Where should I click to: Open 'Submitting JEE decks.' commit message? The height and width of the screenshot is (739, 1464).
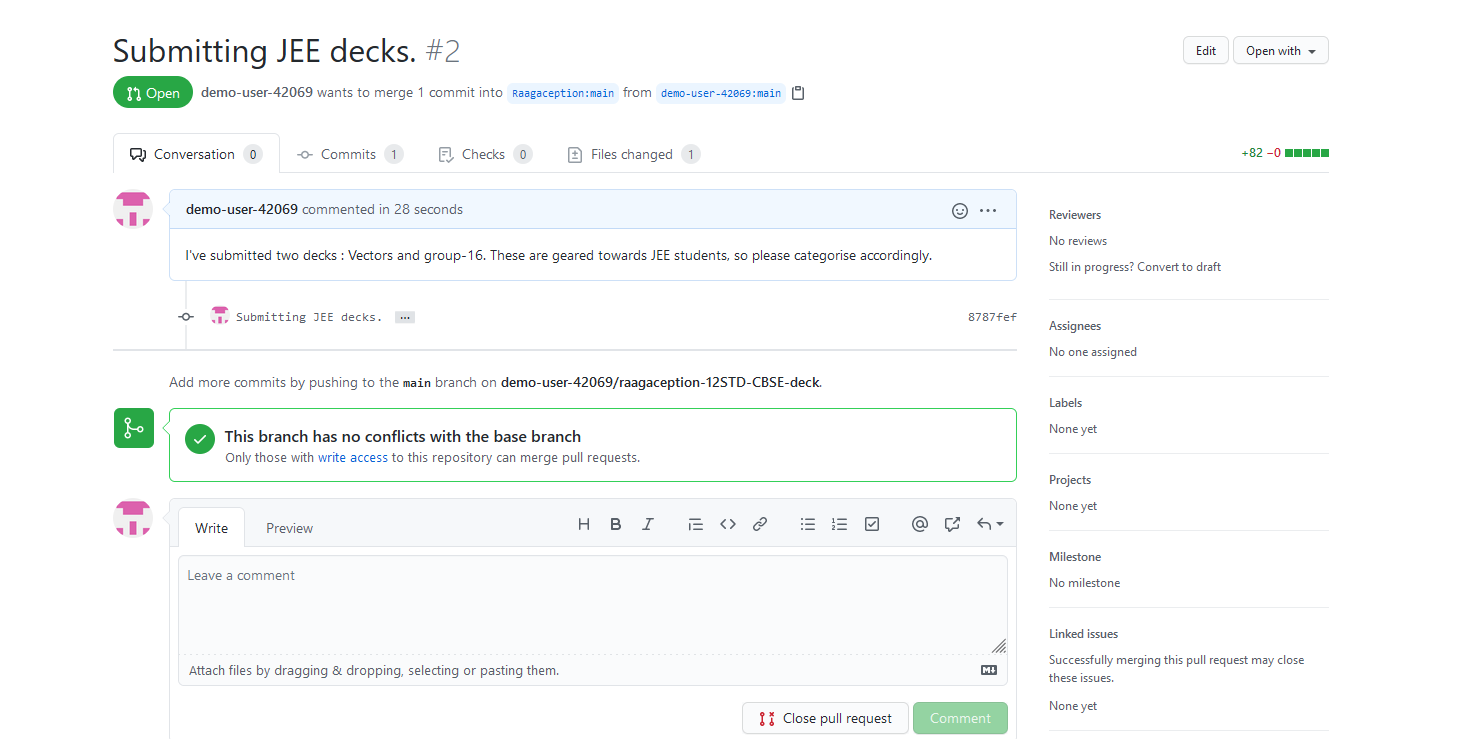click(309, 317)
